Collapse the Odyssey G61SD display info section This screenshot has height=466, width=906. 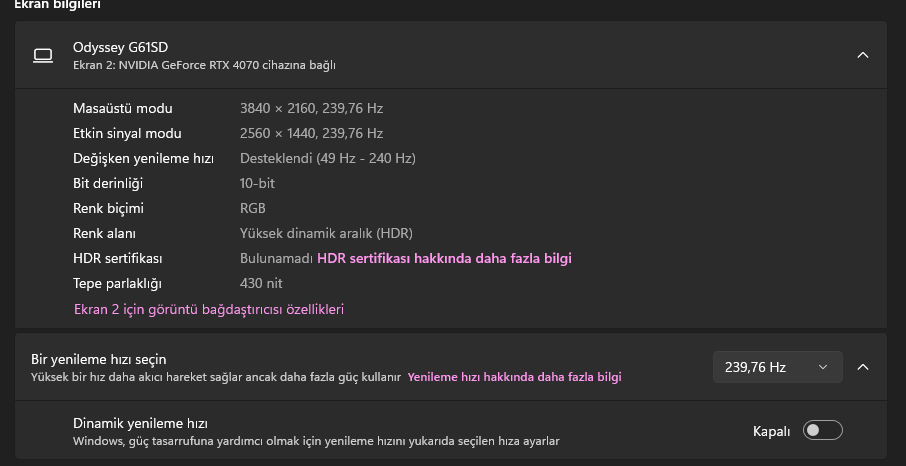[x=863, y=56]
